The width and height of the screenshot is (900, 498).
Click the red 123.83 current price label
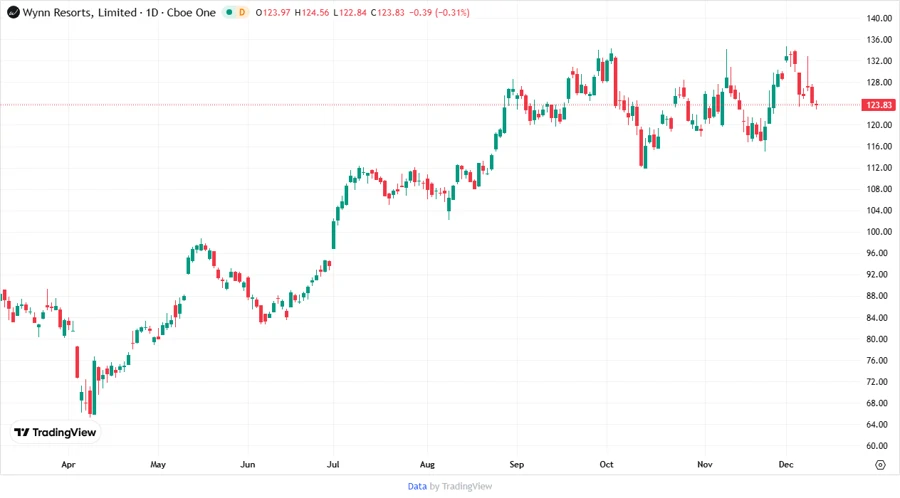(x=879, y=104)
